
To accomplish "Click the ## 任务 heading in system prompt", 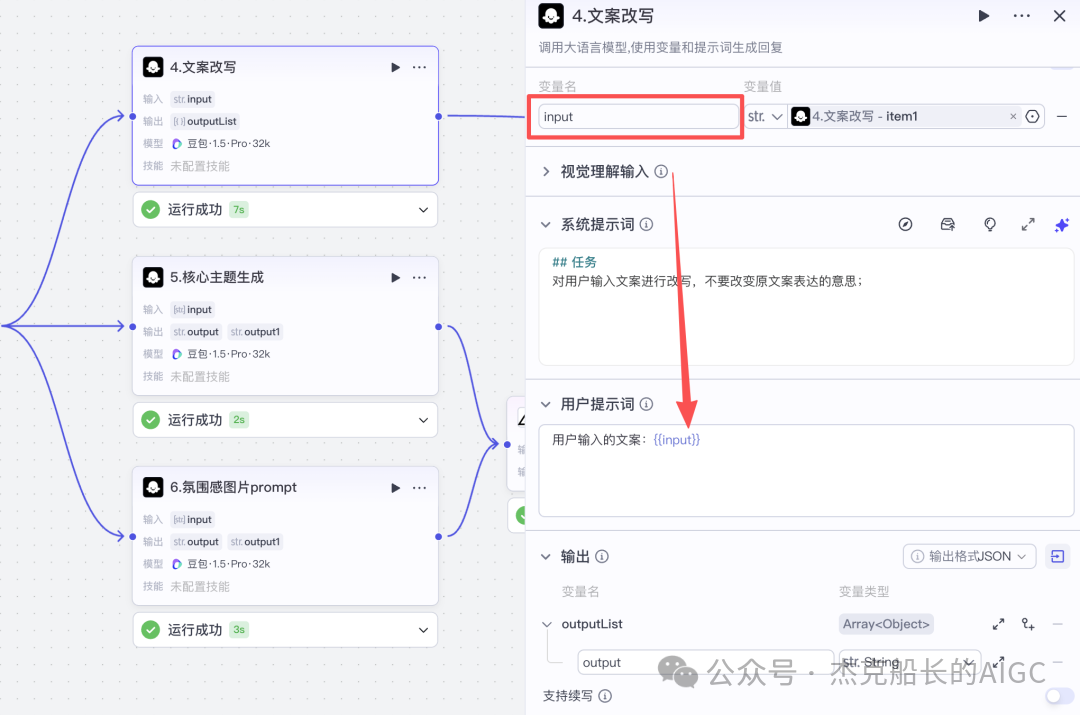I will tap(574, 262).
